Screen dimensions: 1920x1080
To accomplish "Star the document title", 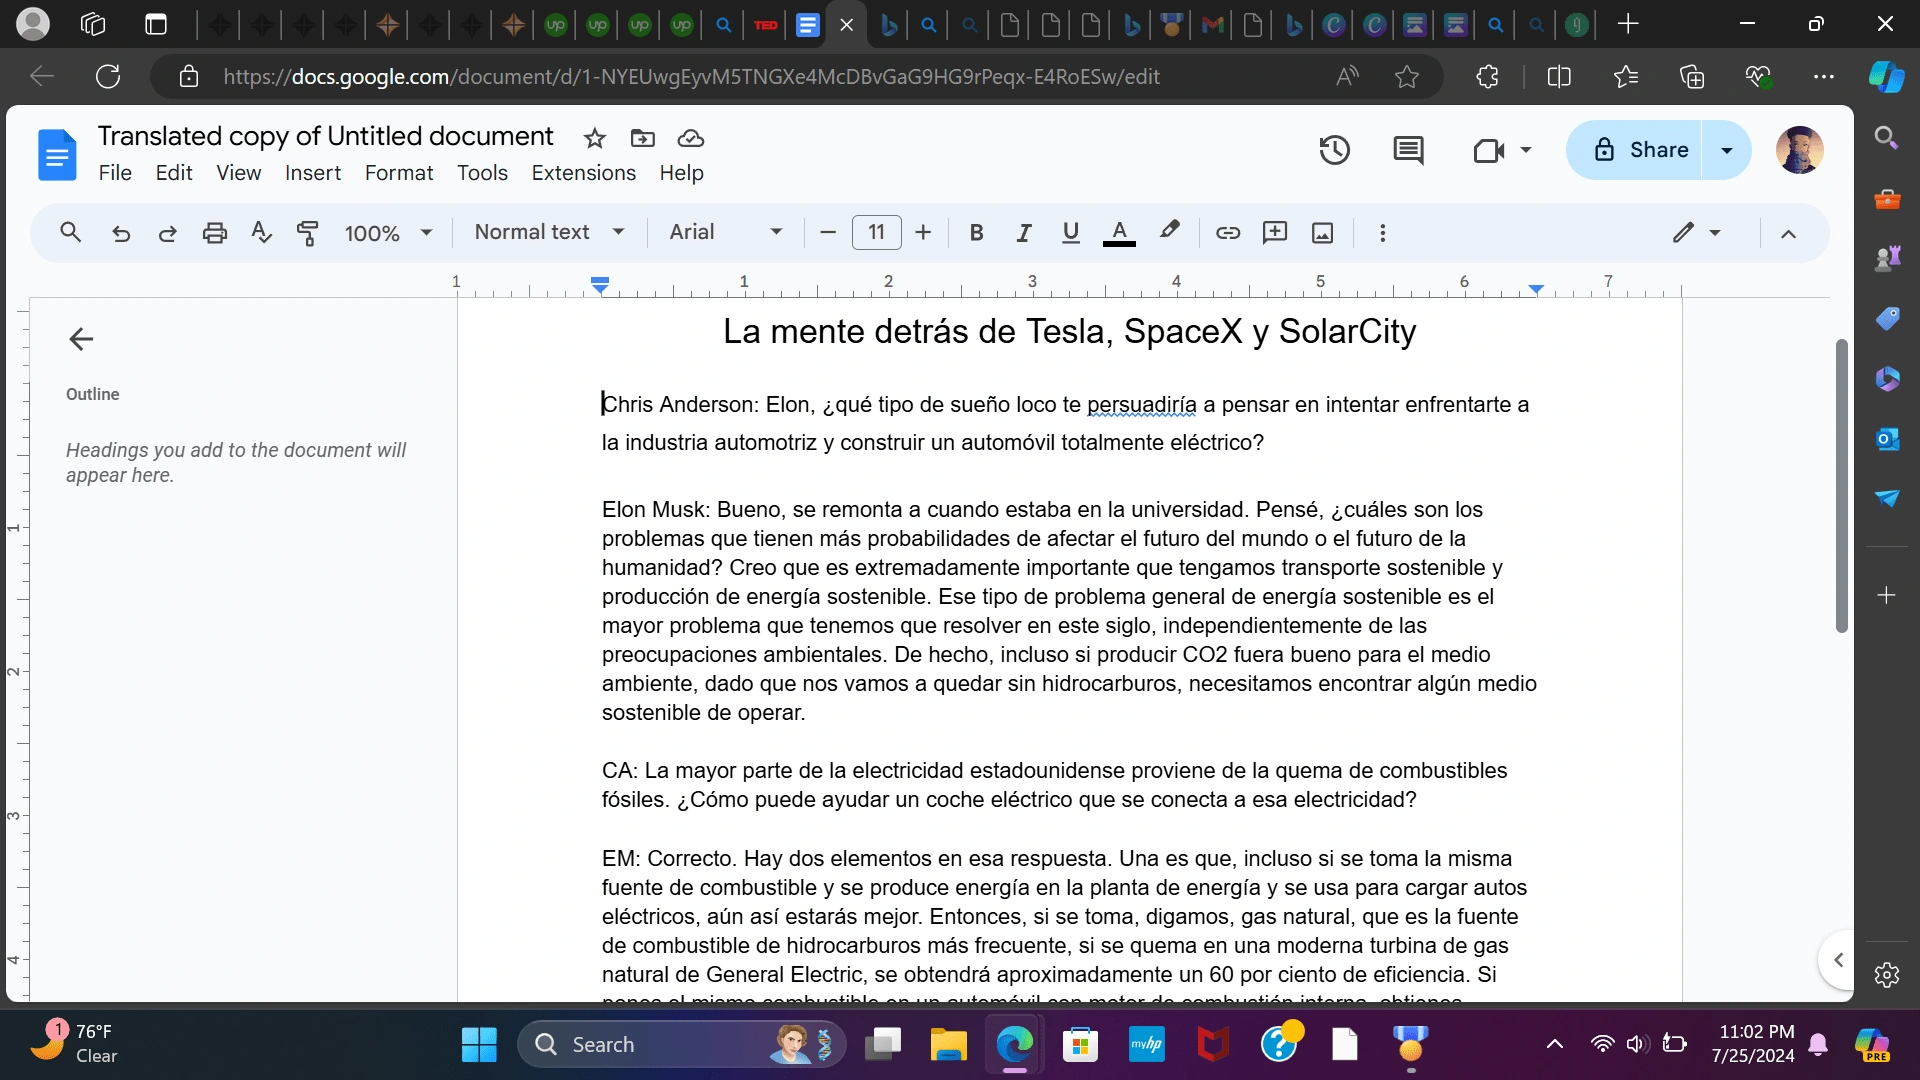I will pos(595,138).
